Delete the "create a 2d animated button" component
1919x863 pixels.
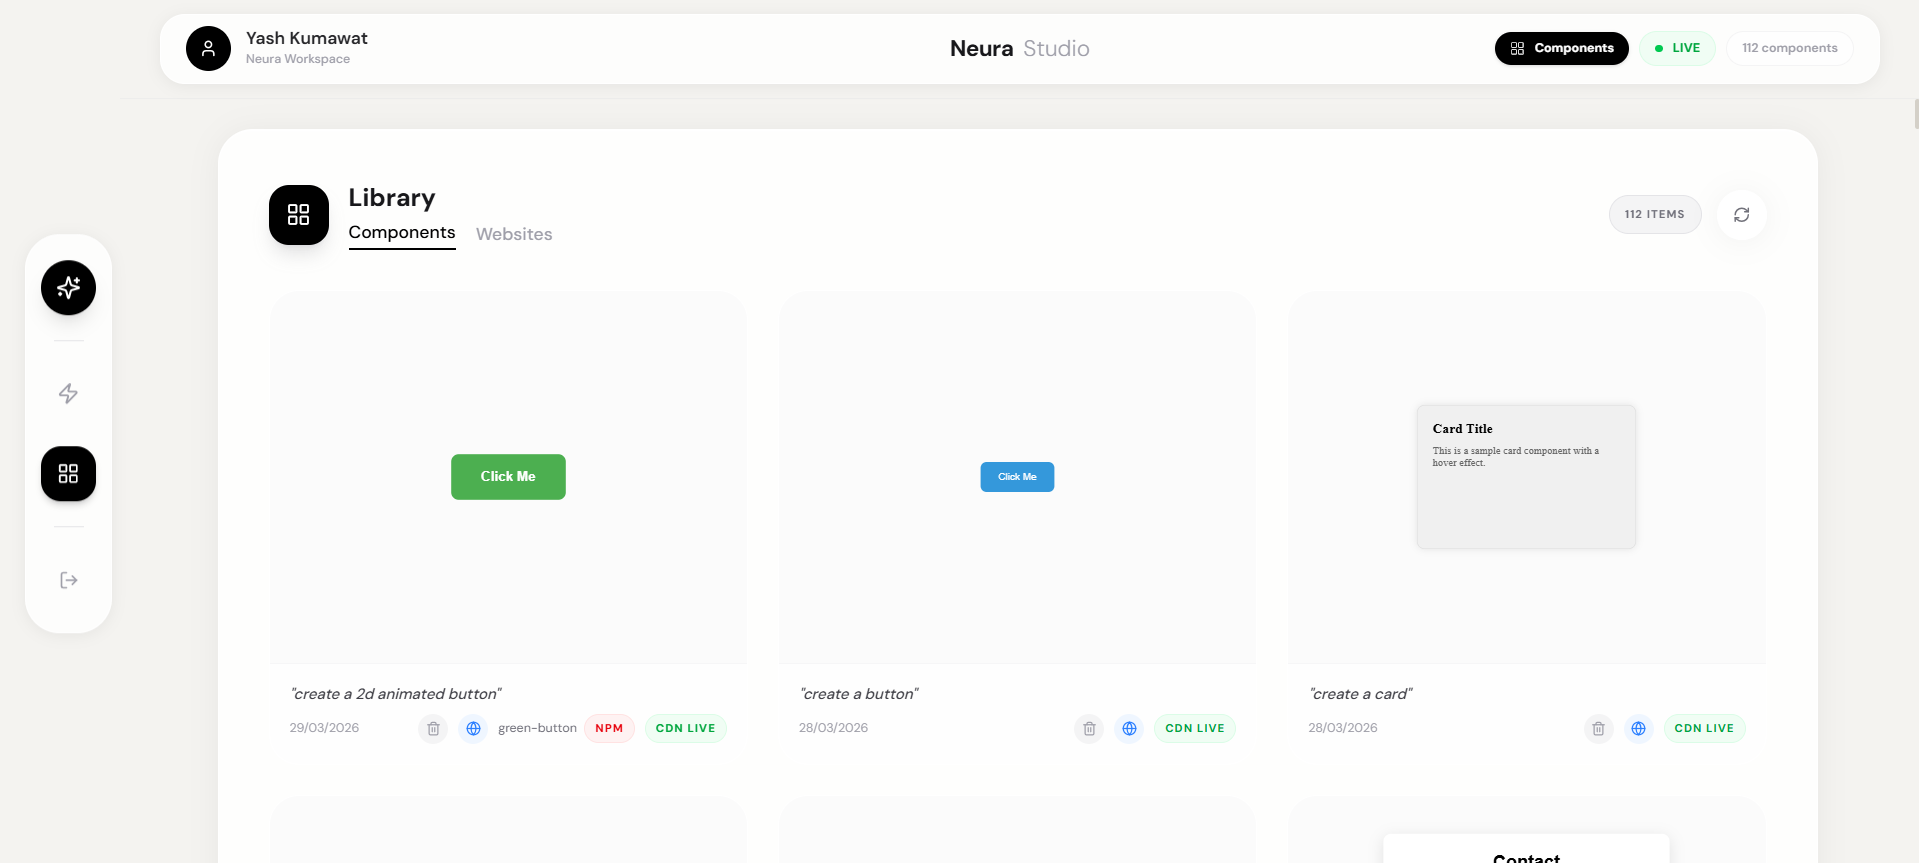pos(433,728)
